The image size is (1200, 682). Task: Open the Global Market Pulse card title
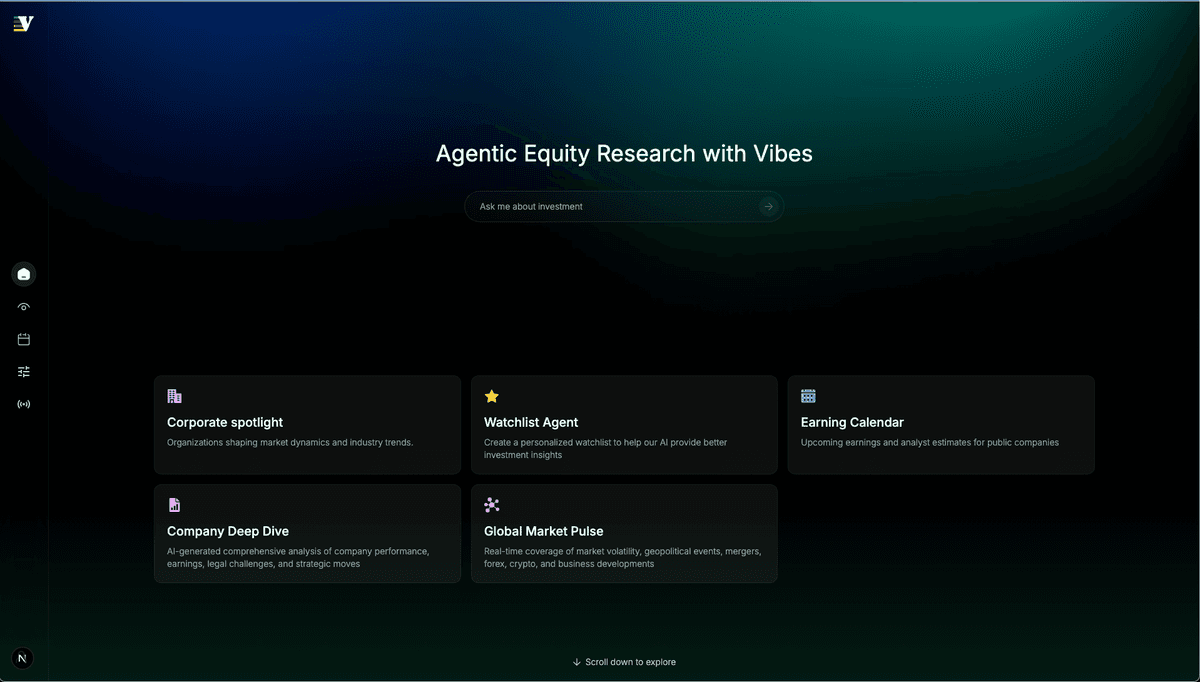coord(544,531)
